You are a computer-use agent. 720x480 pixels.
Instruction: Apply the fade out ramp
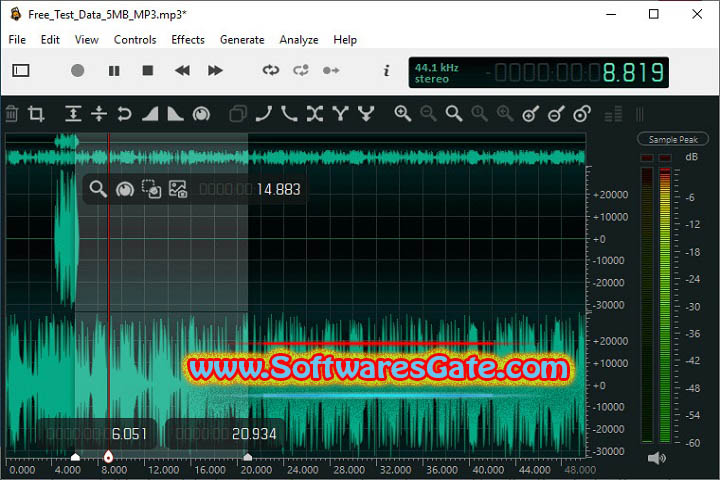point(175,113)
